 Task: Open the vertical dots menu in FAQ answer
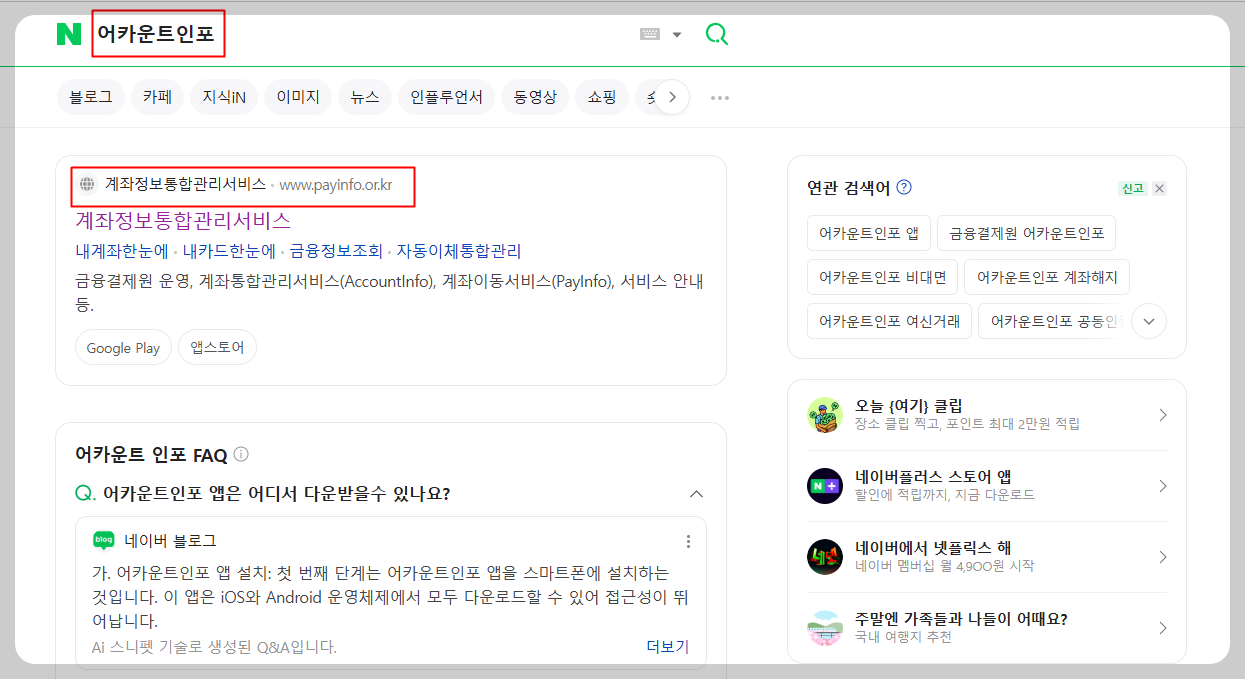click(688, 541)
